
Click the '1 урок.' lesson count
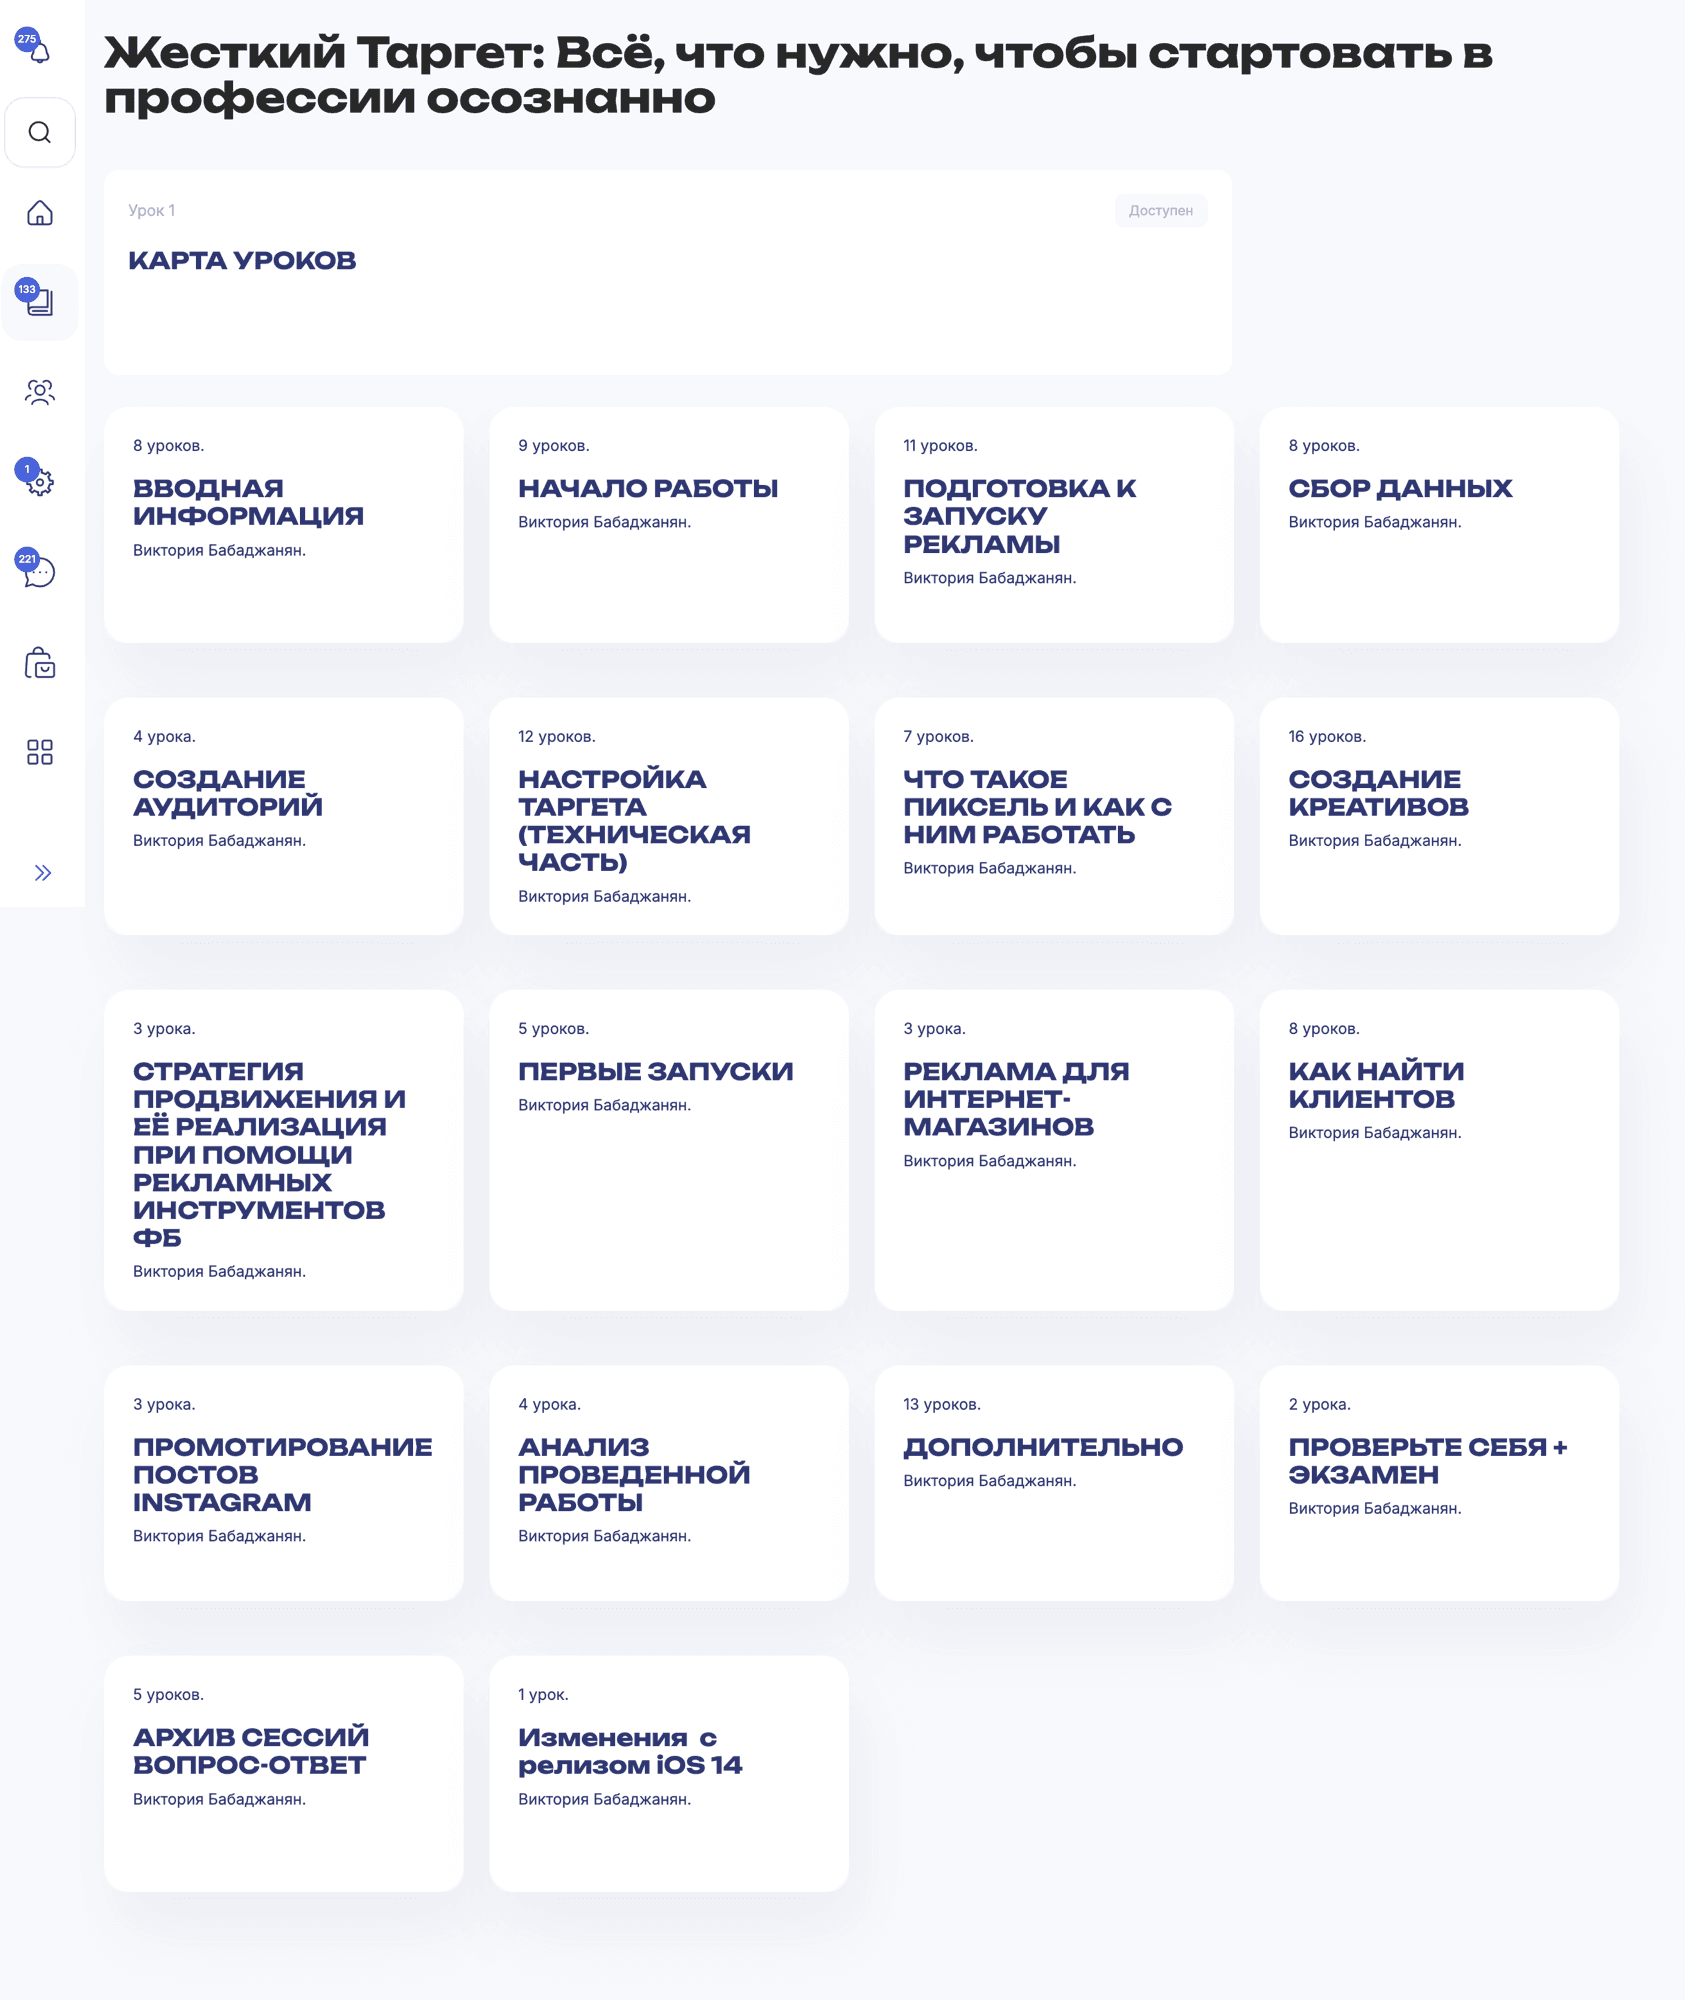coord(543,1694)
